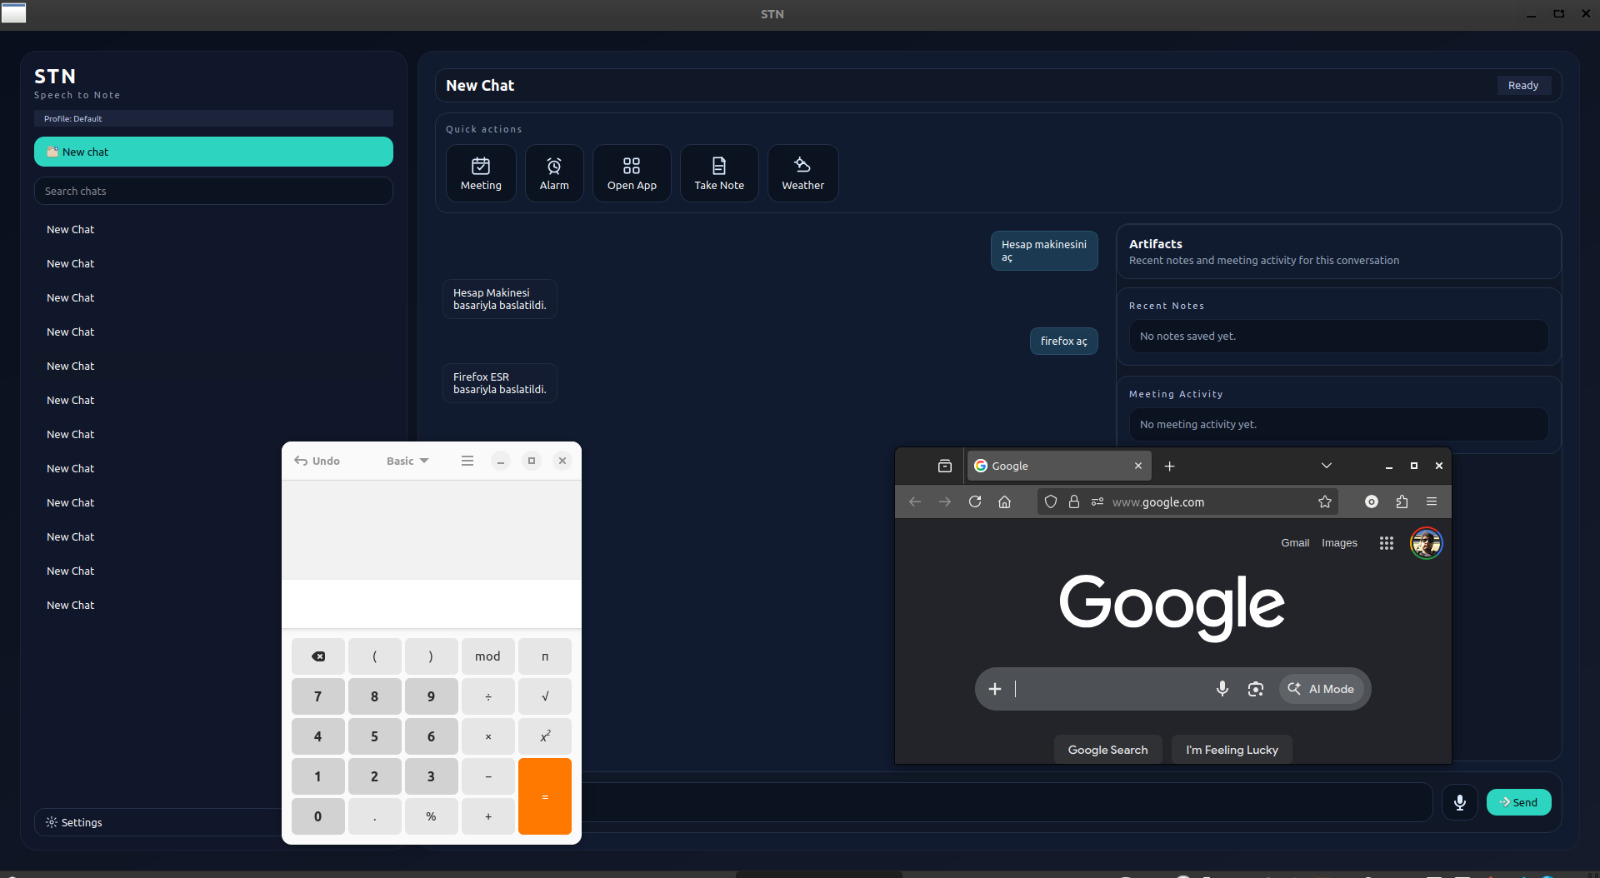Viewport: 1600px width, 878px height.
Task: Click calculator digit 5
Action: [375, 736]
